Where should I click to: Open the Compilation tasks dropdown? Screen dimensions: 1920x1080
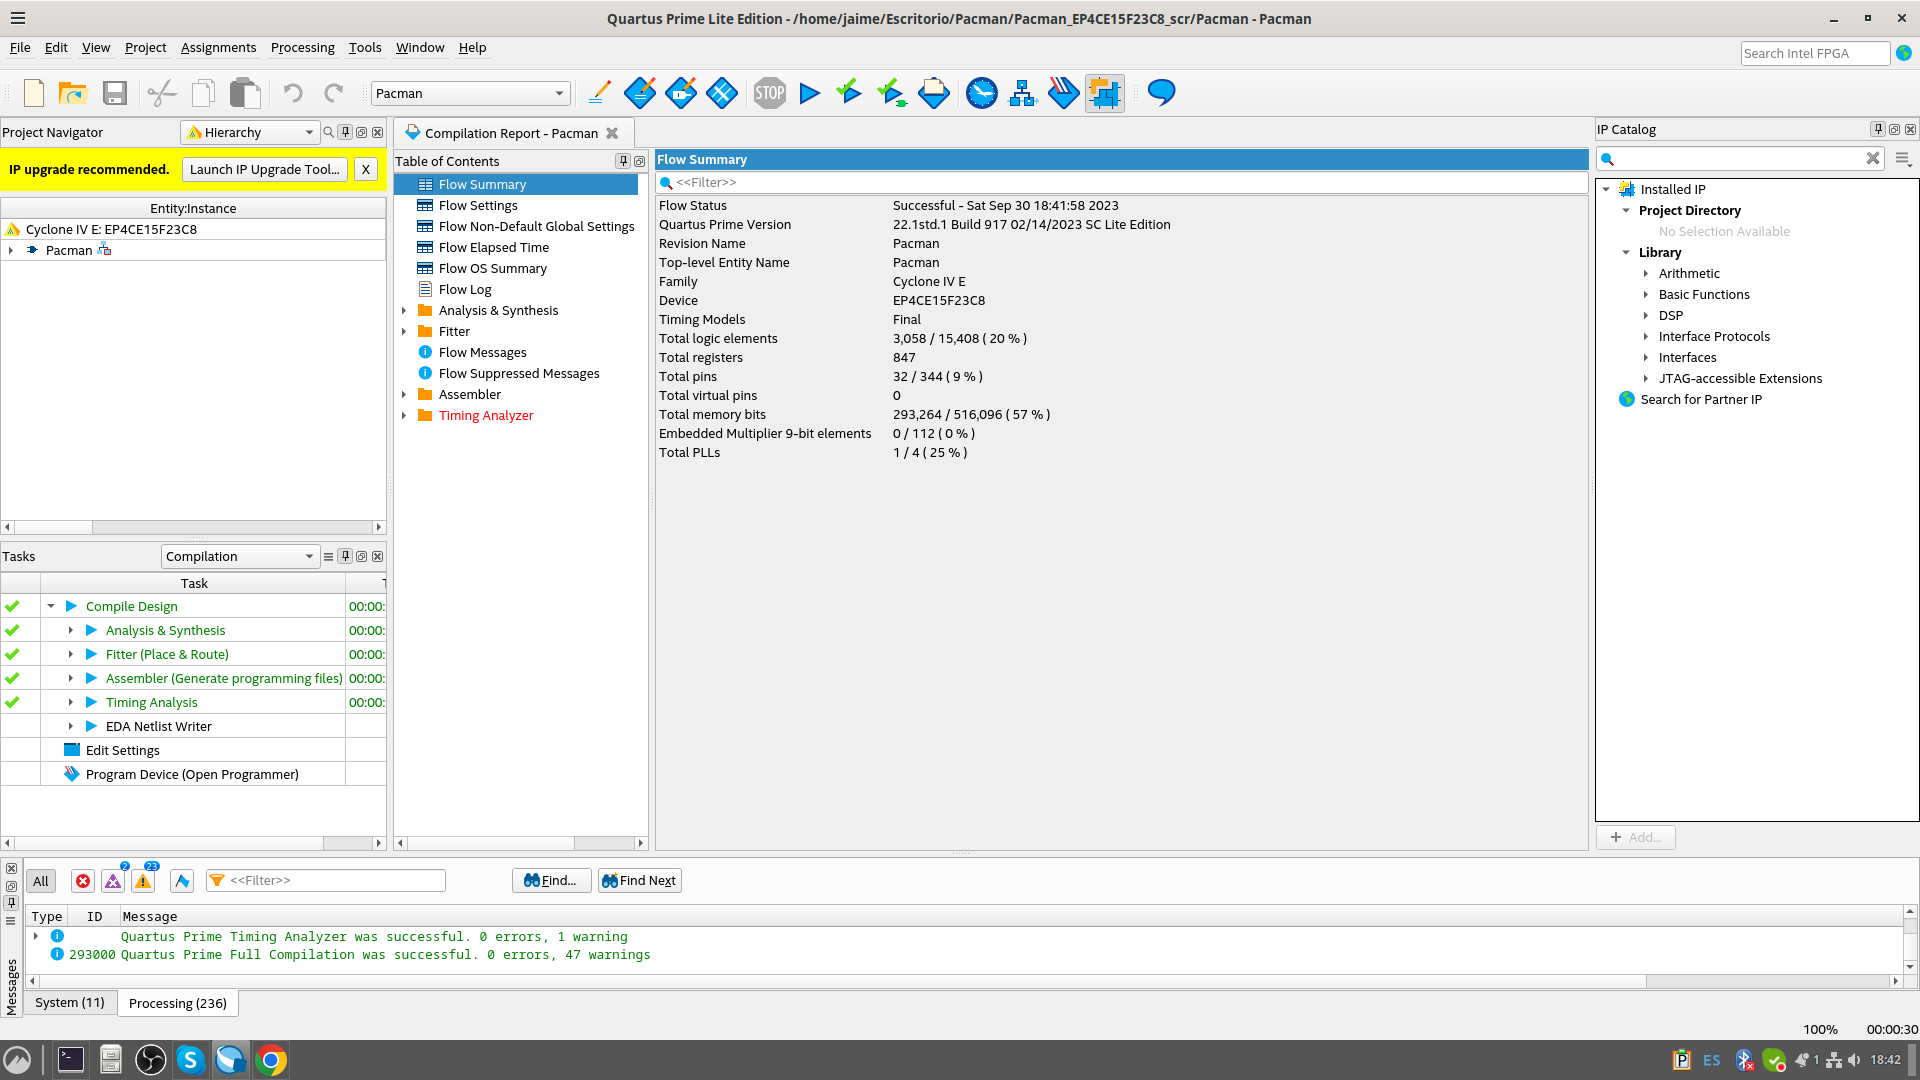click(x=239, y=557)
